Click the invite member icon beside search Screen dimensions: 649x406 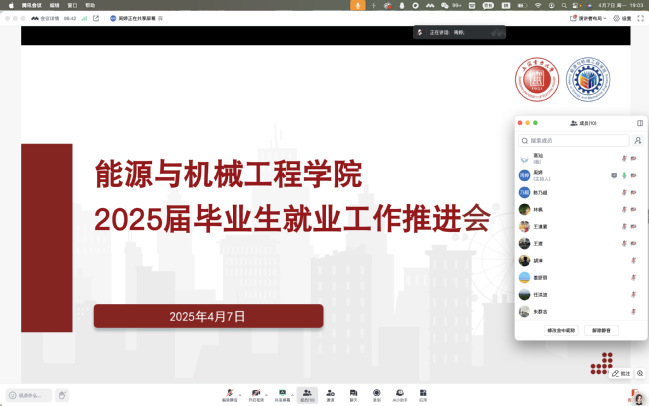point(638,141)
